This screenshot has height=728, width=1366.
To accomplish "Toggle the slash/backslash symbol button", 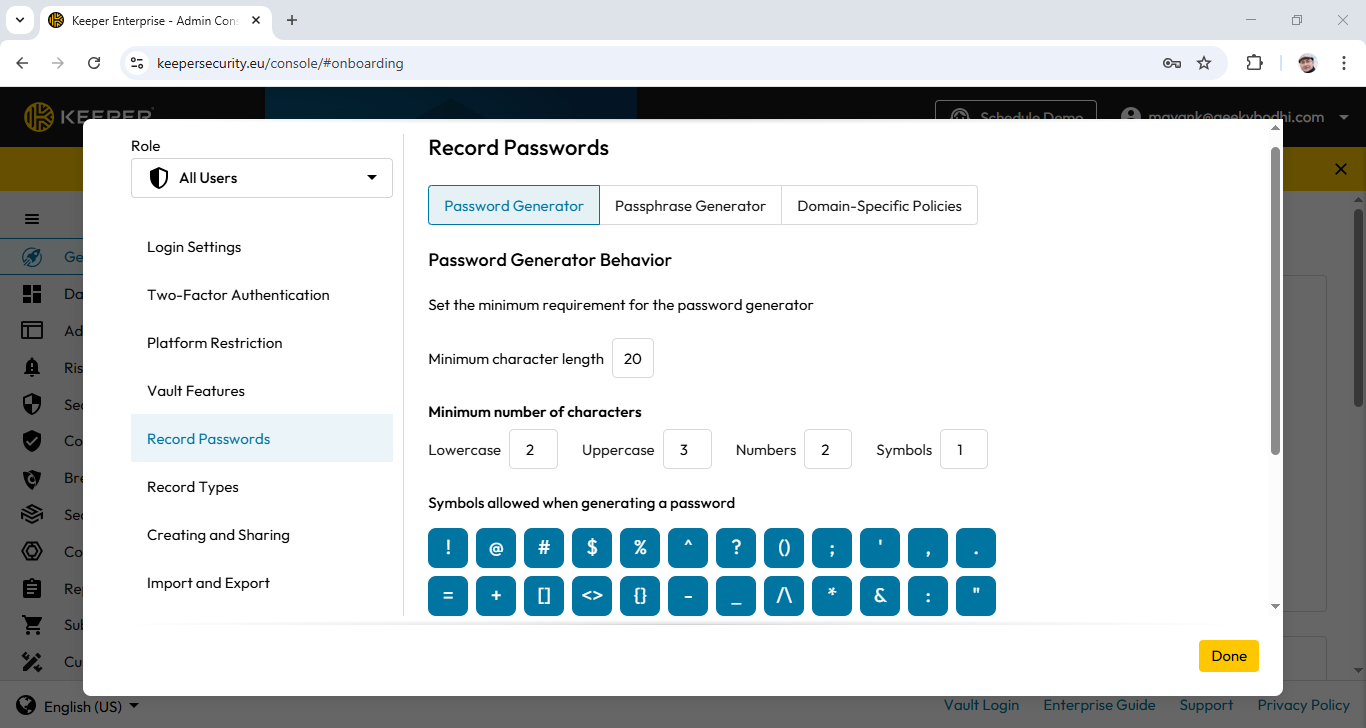I will (784, 596).
